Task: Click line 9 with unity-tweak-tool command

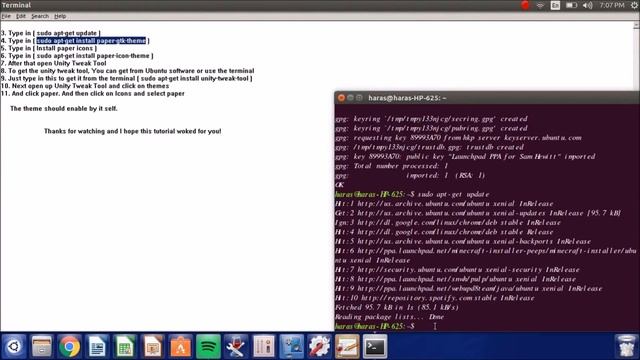Action: [x=127, y=78]
